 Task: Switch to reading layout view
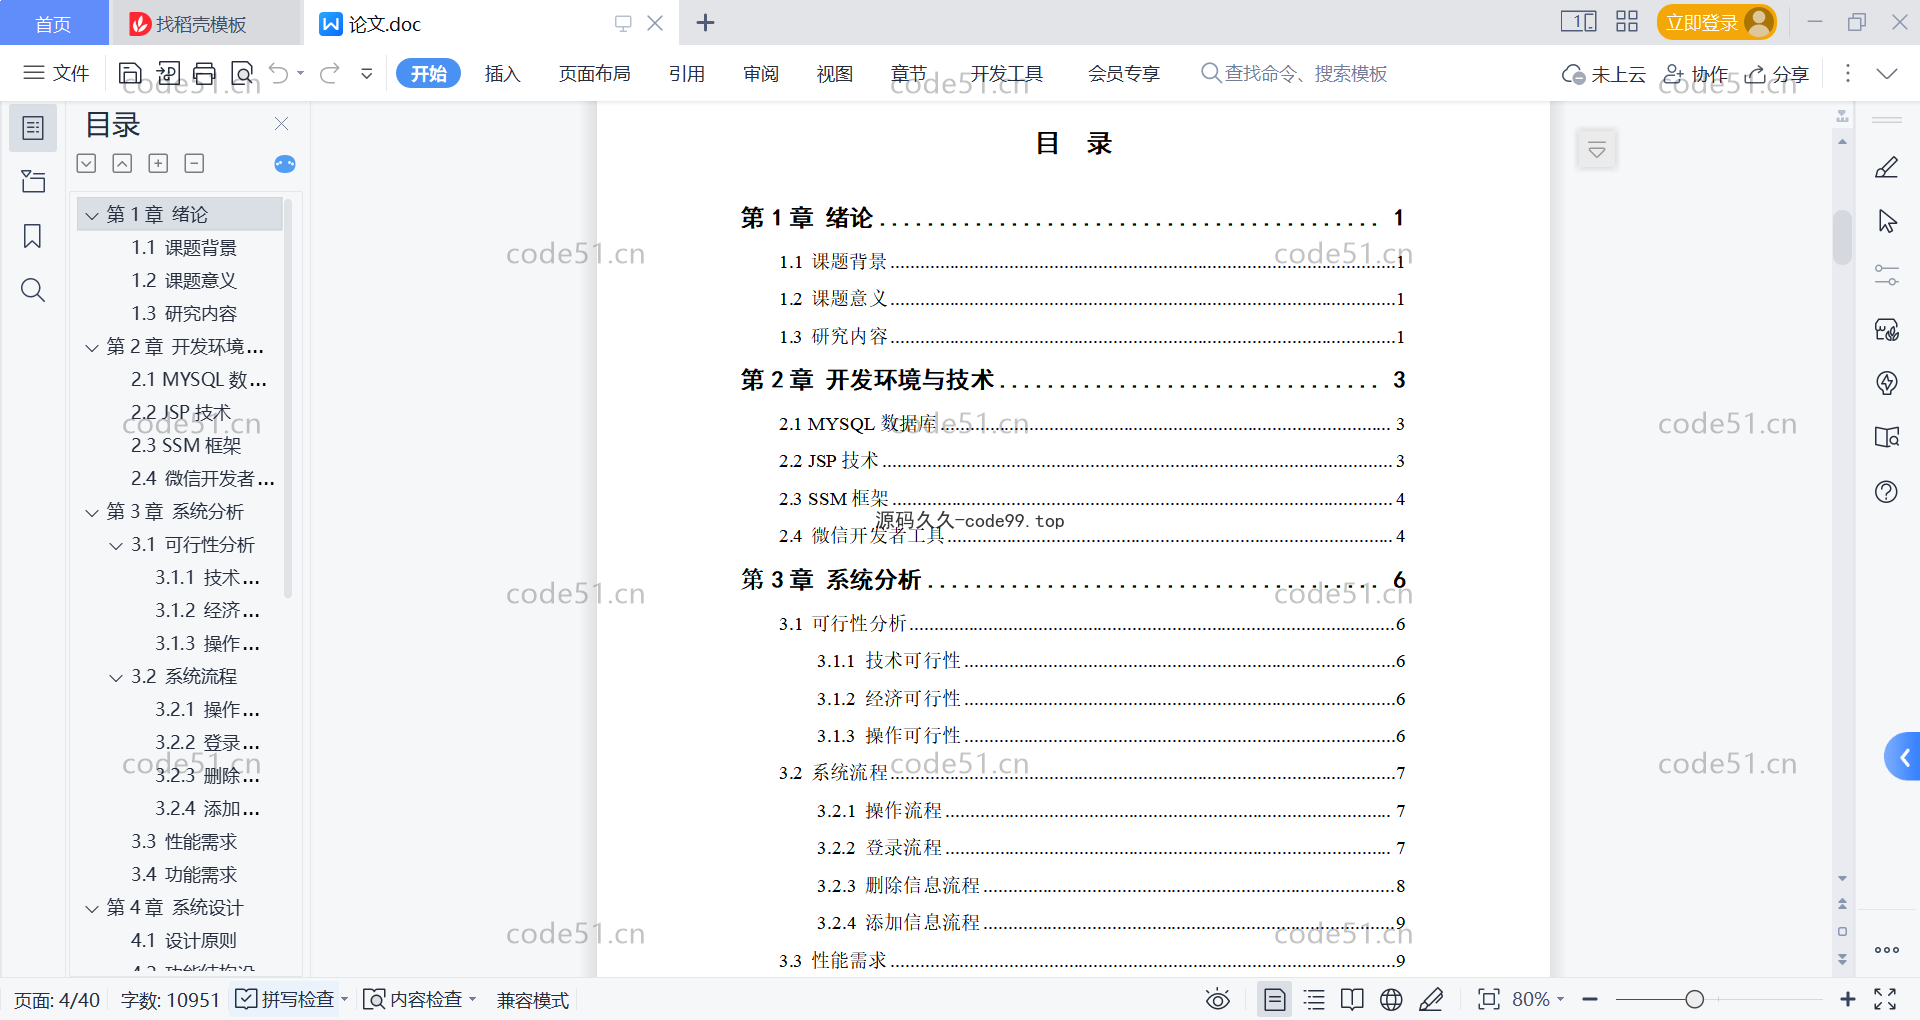click(x=1352, y=999)
